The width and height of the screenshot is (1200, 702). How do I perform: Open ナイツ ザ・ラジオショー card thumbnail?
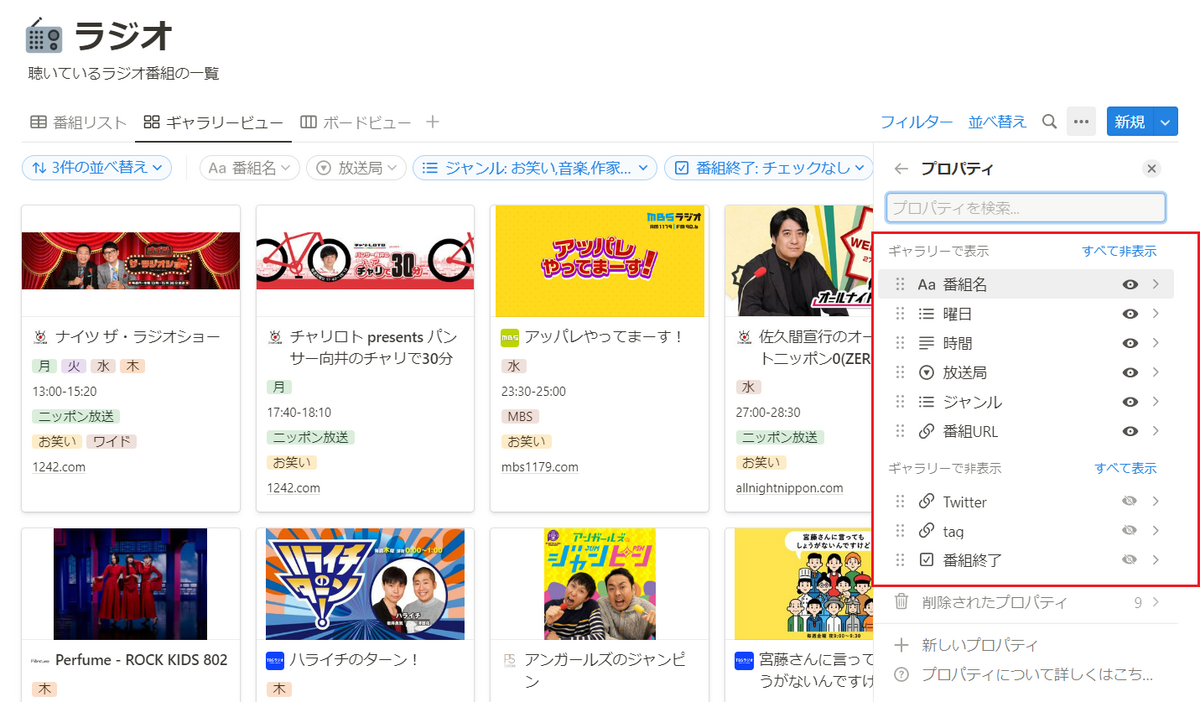click(x=131, y=261)
